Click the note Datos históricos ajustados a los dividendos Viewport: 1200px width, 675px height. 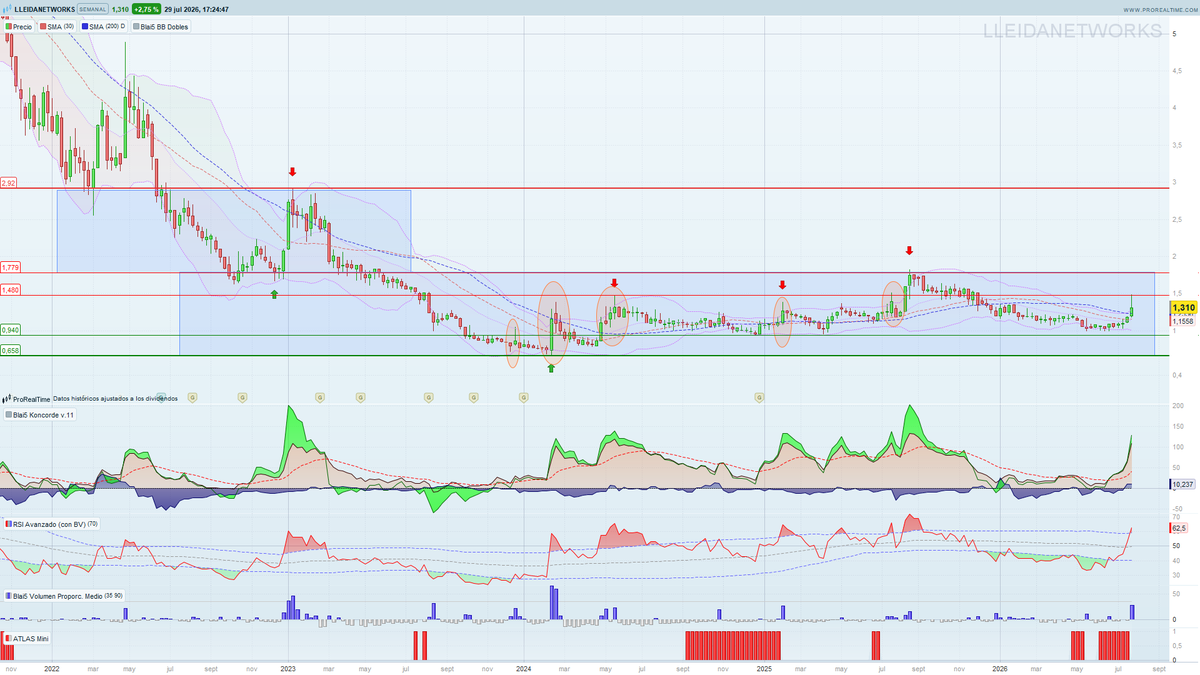[115, 398]
